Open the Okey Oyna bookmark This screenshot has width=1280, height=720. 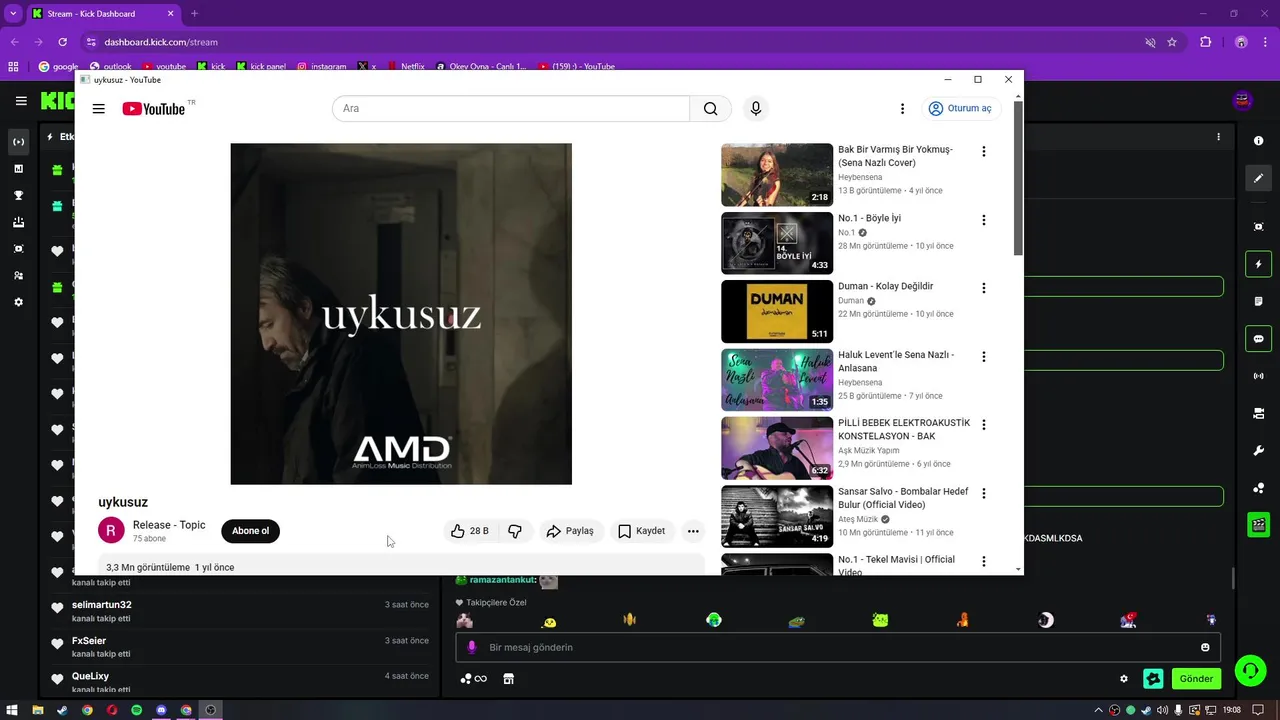click(x=481, y=66)
